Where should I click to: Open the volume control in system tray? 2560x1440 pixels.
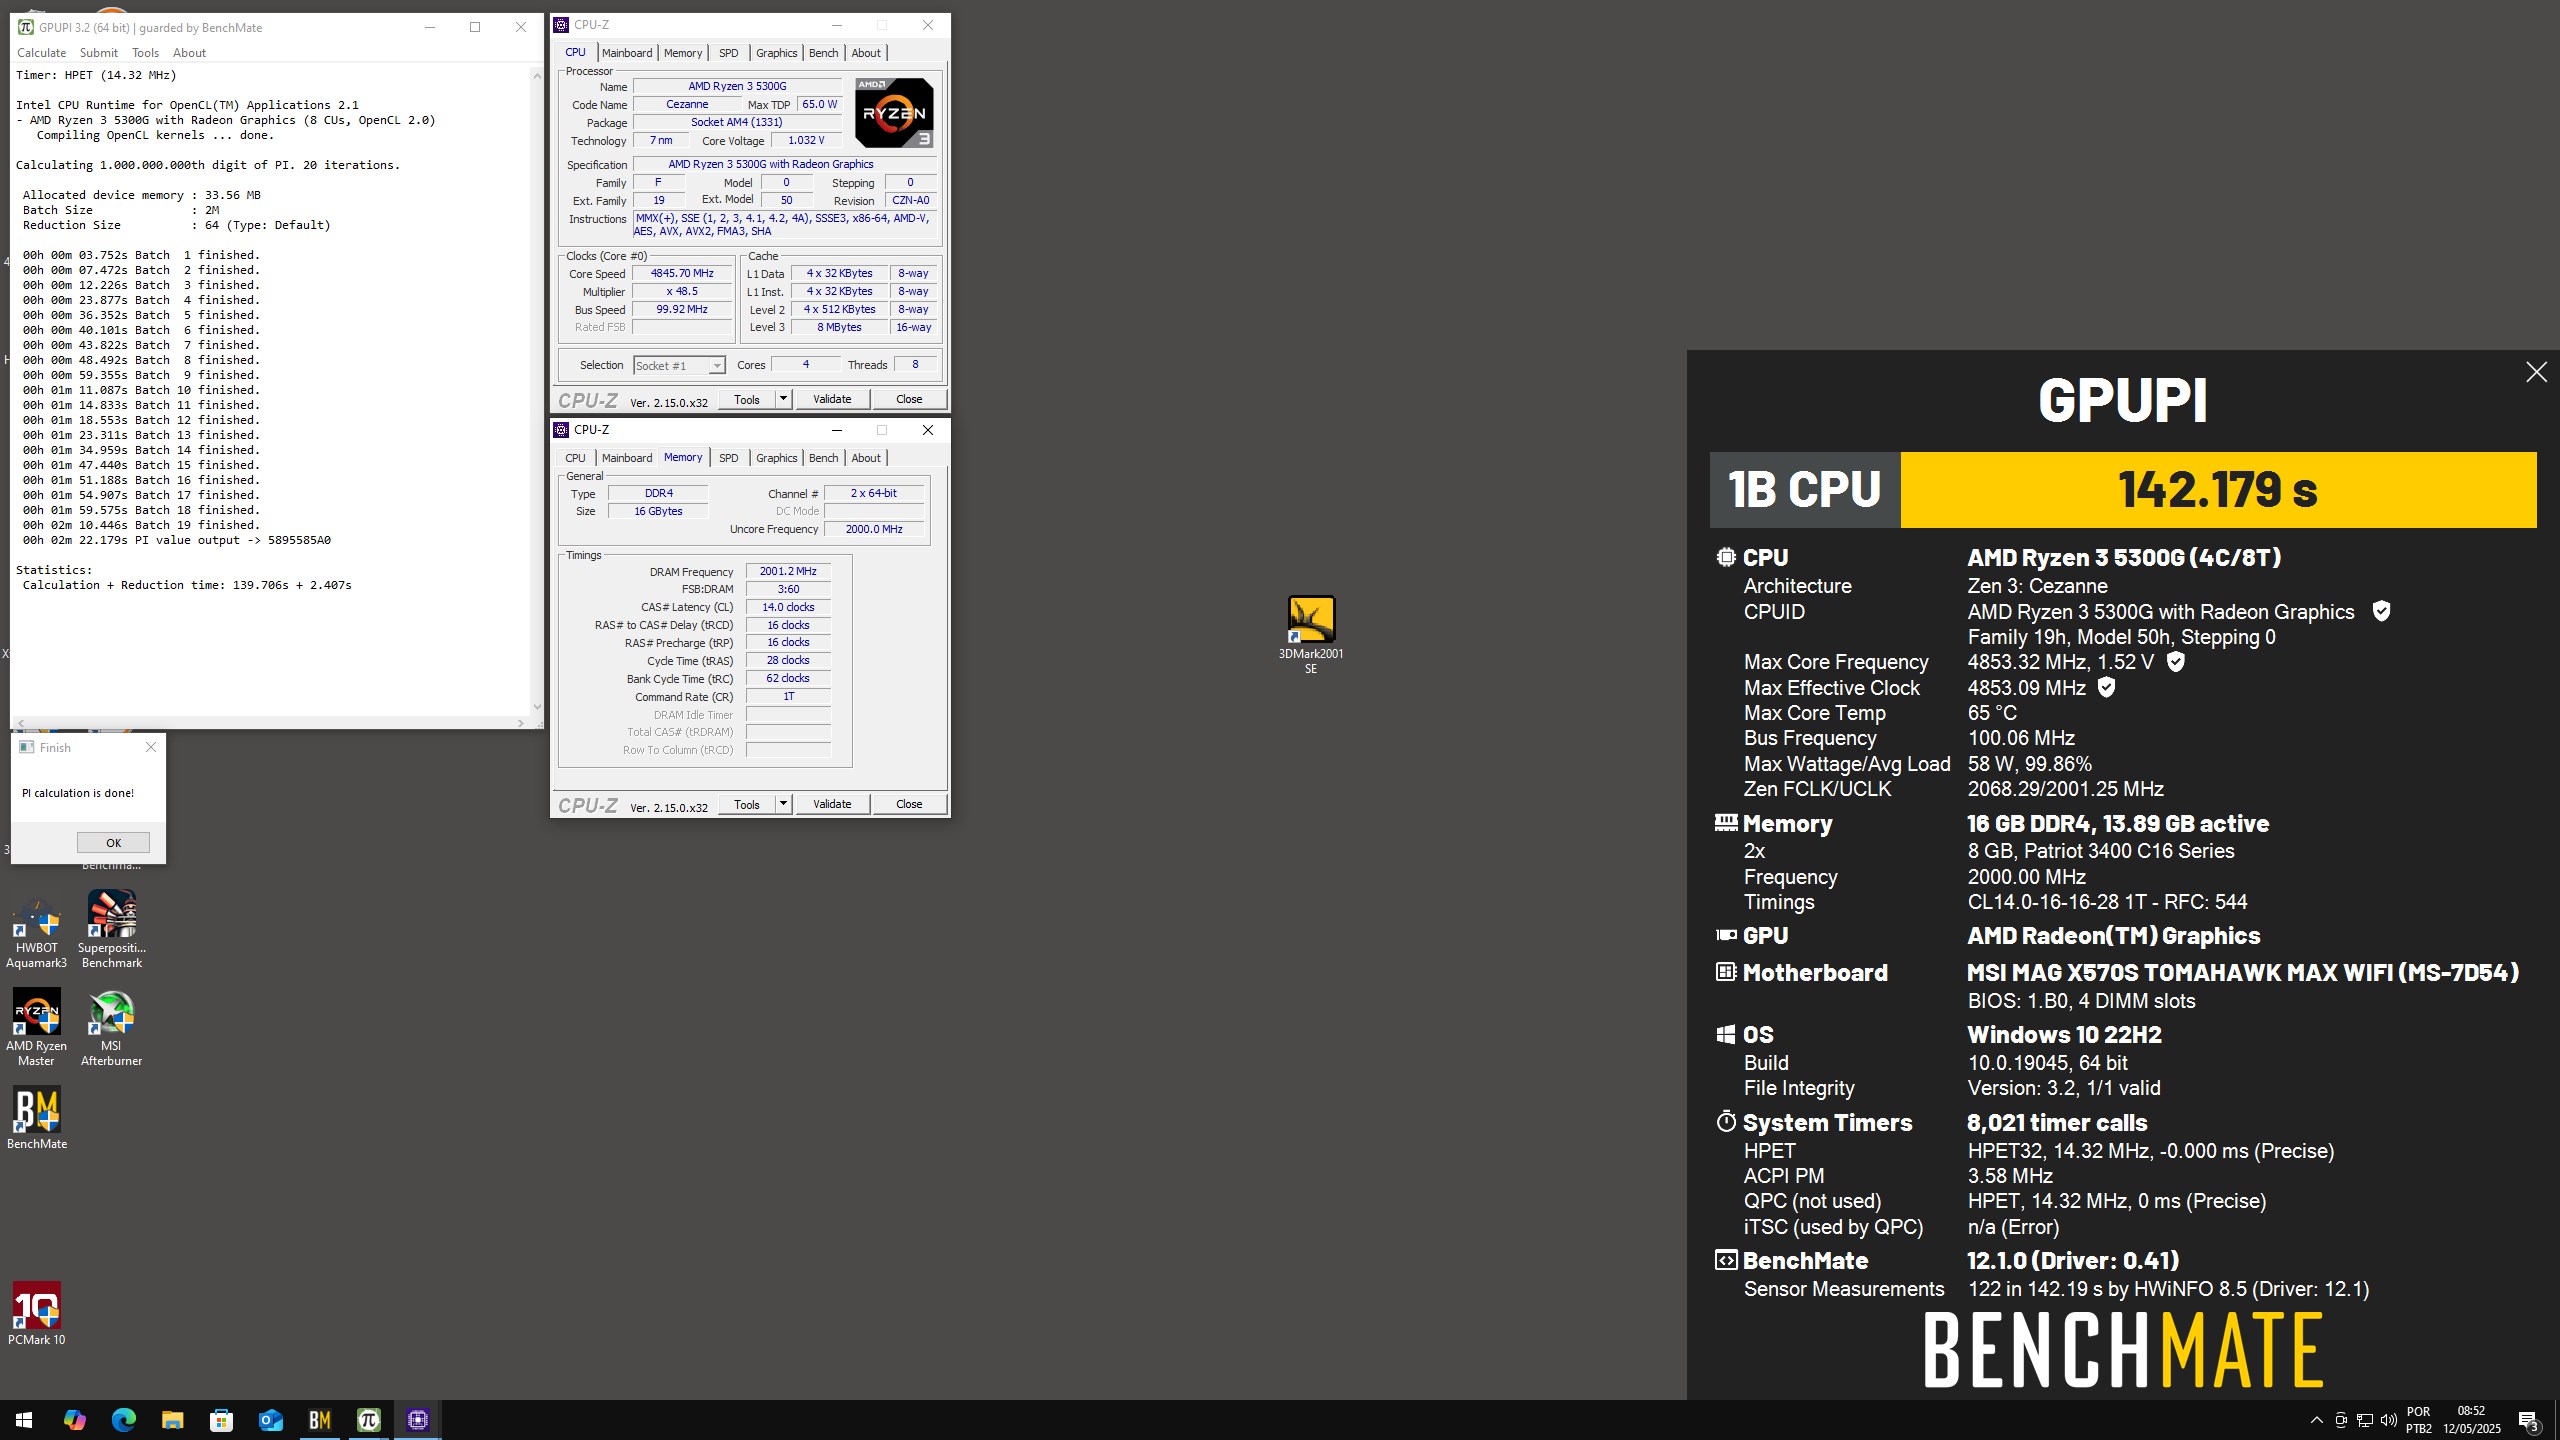click(2389, 1420)
